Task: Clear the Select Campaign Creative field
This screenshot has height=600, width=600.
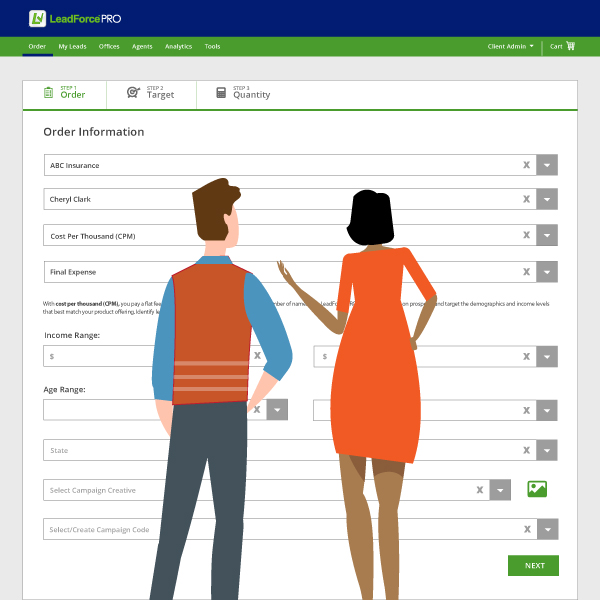Action: click(479, 490)
